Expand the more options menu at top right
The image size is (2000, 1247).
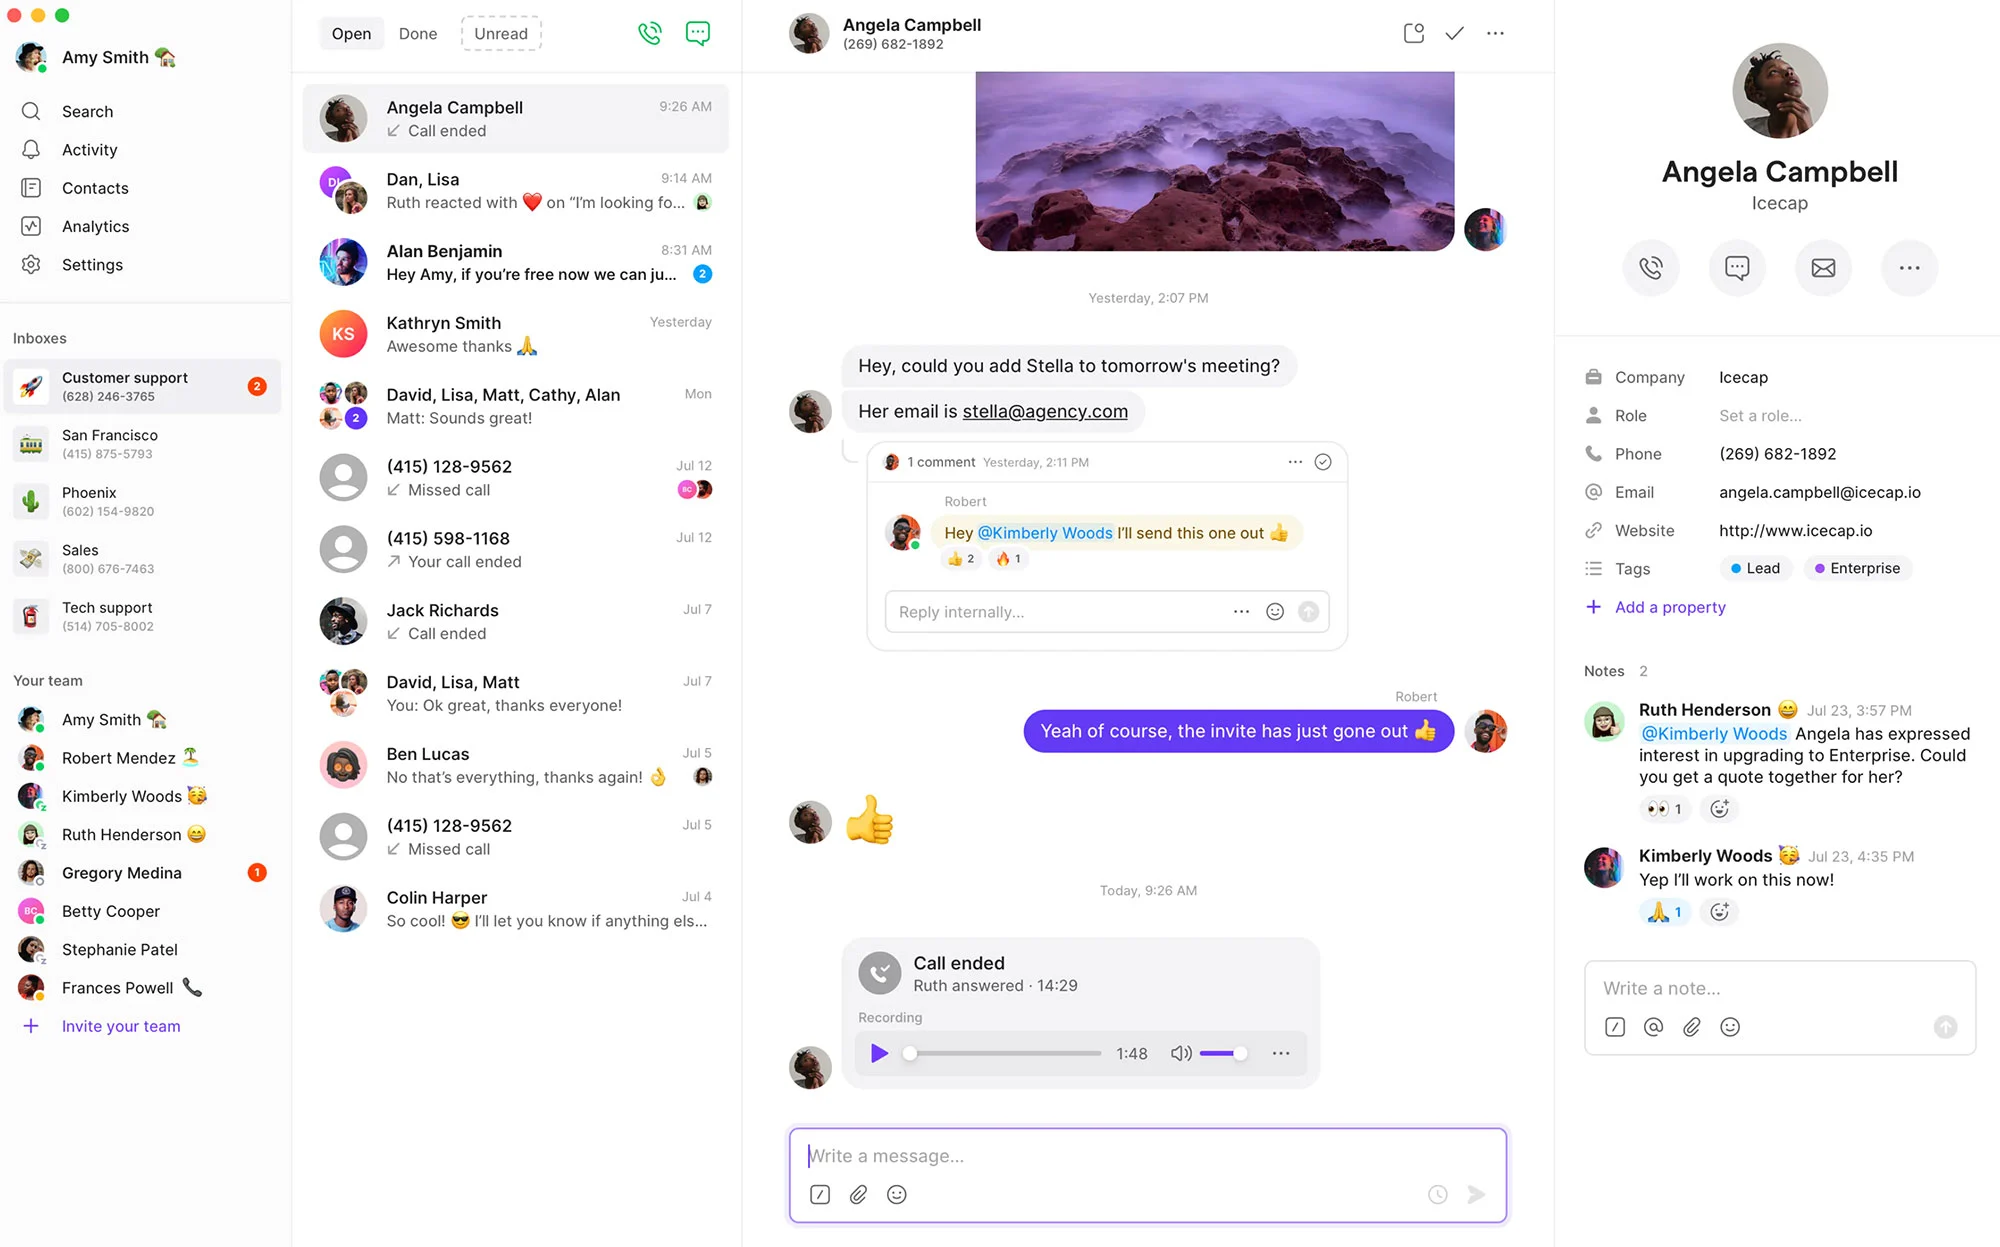point(1494,33)
